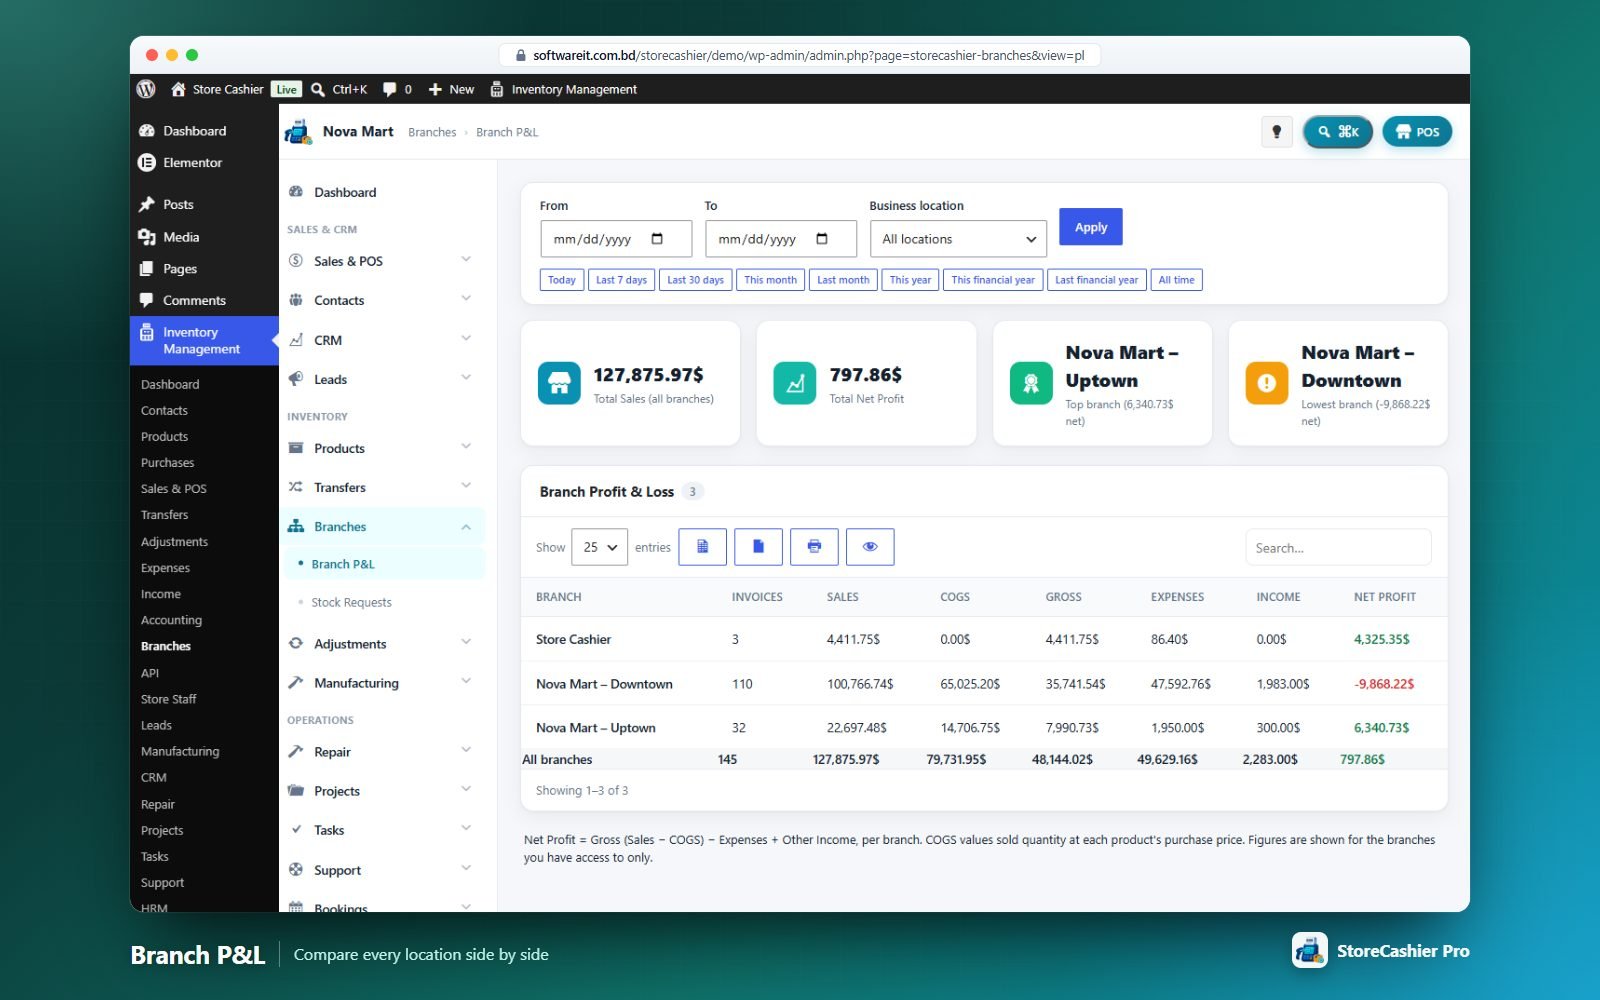Toggle column visibility eye button
Screen dimensions: 1600x1000
pyautogui.click(x=870, y=547)
